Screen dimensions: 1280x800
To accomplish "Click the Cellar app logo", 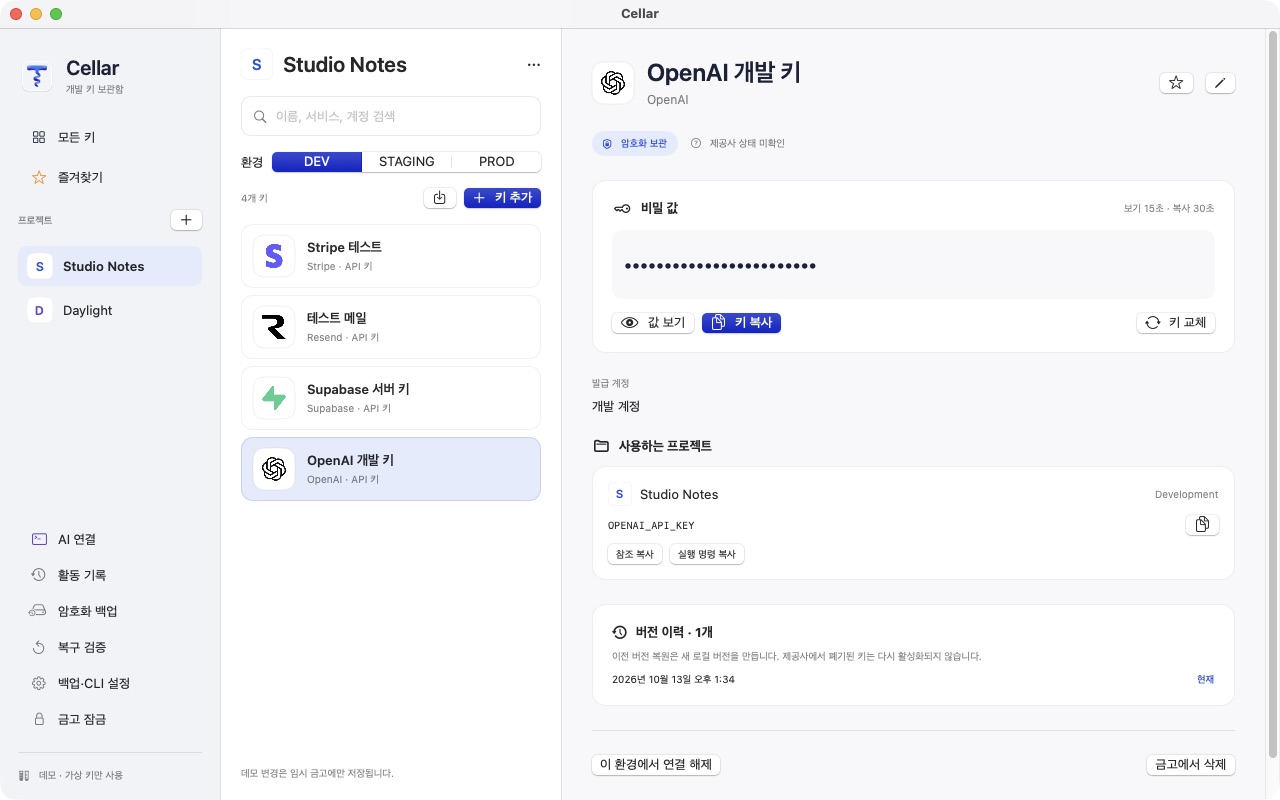I will tap(37, 77).
